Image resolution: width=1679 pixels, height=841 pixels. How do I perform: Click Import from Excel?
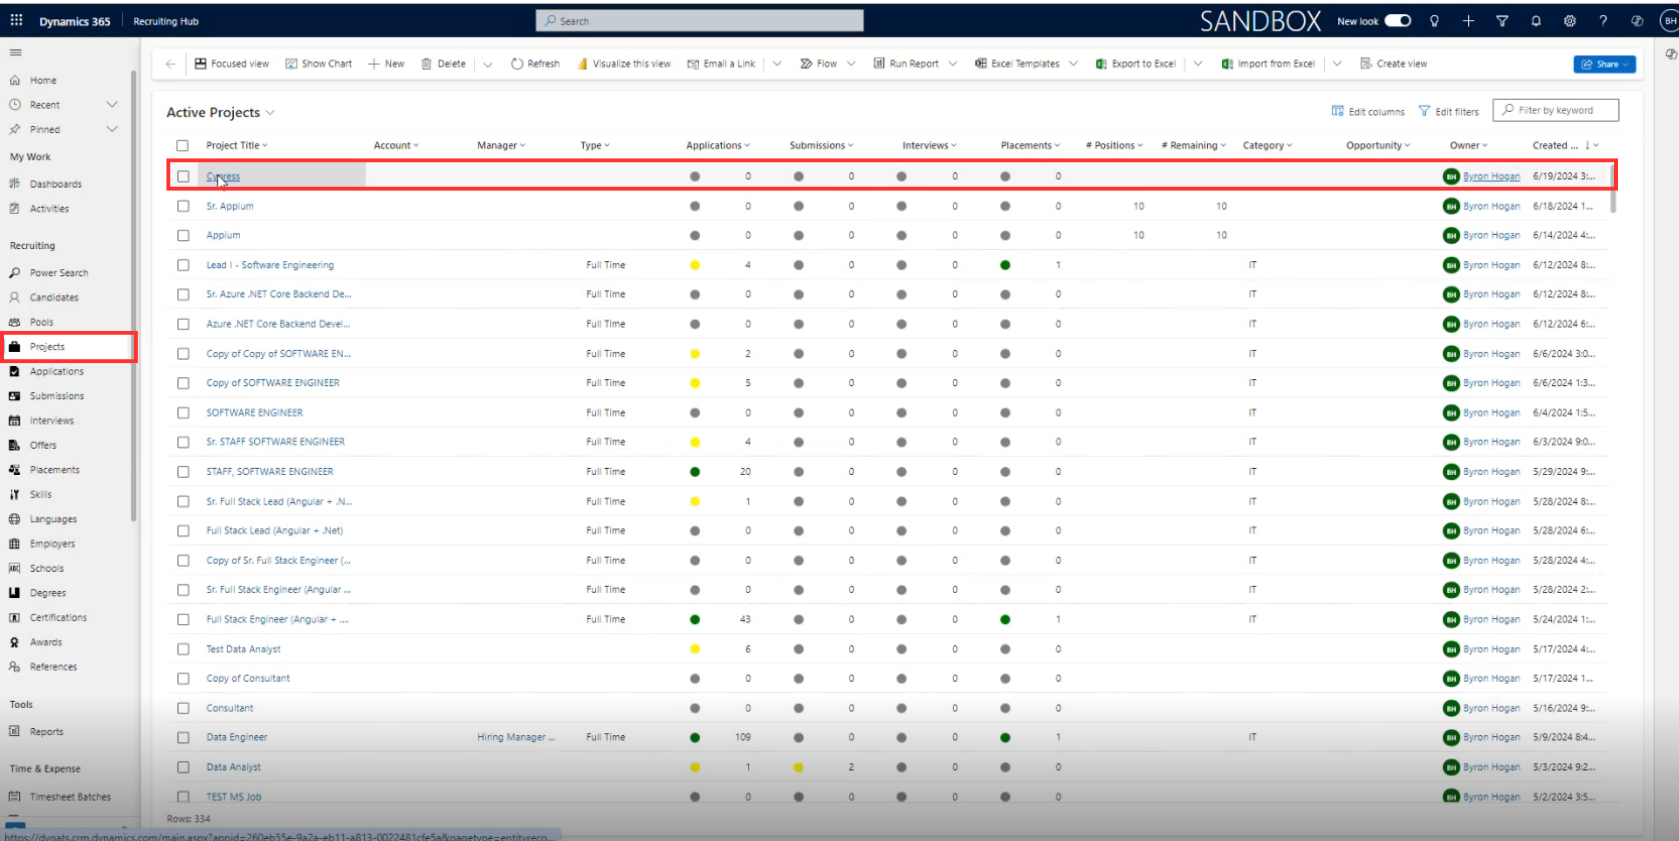tap(1268, 64)
